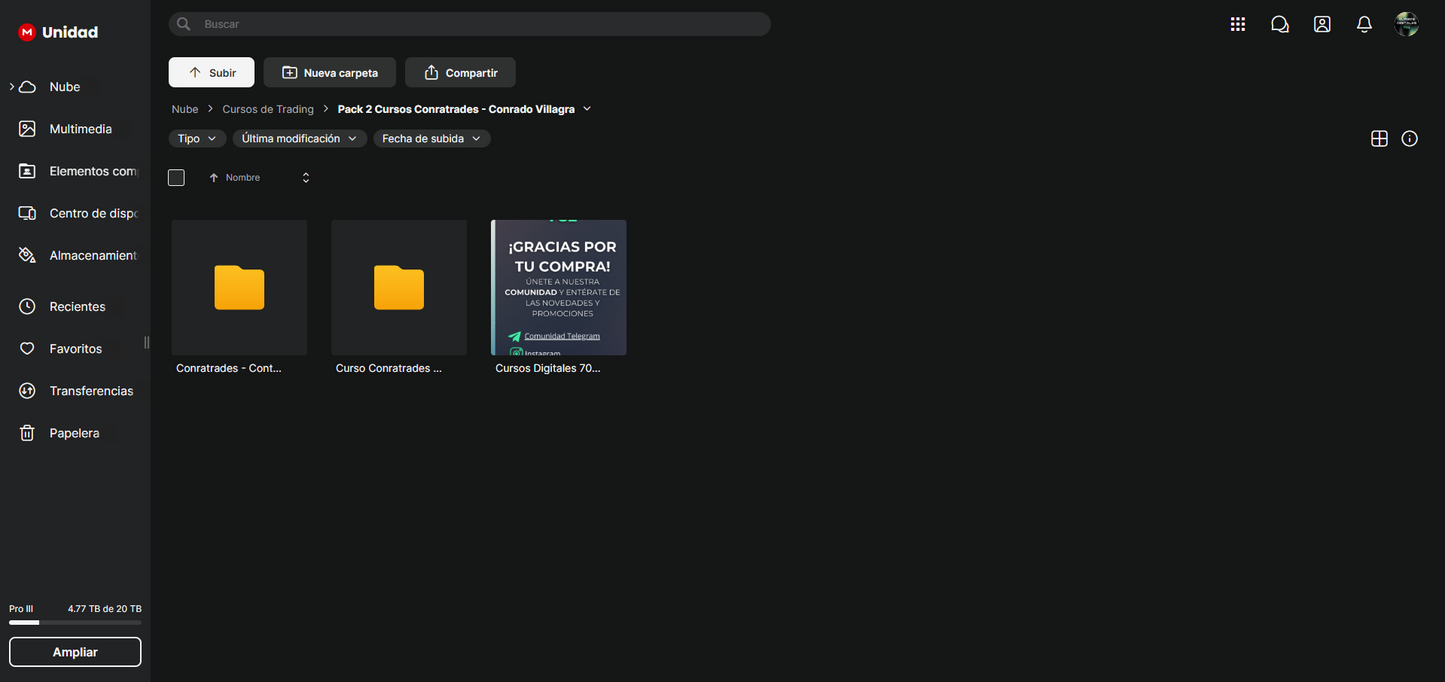Open the Cursos Digitales file thumbnail

(x=558, y=288)
